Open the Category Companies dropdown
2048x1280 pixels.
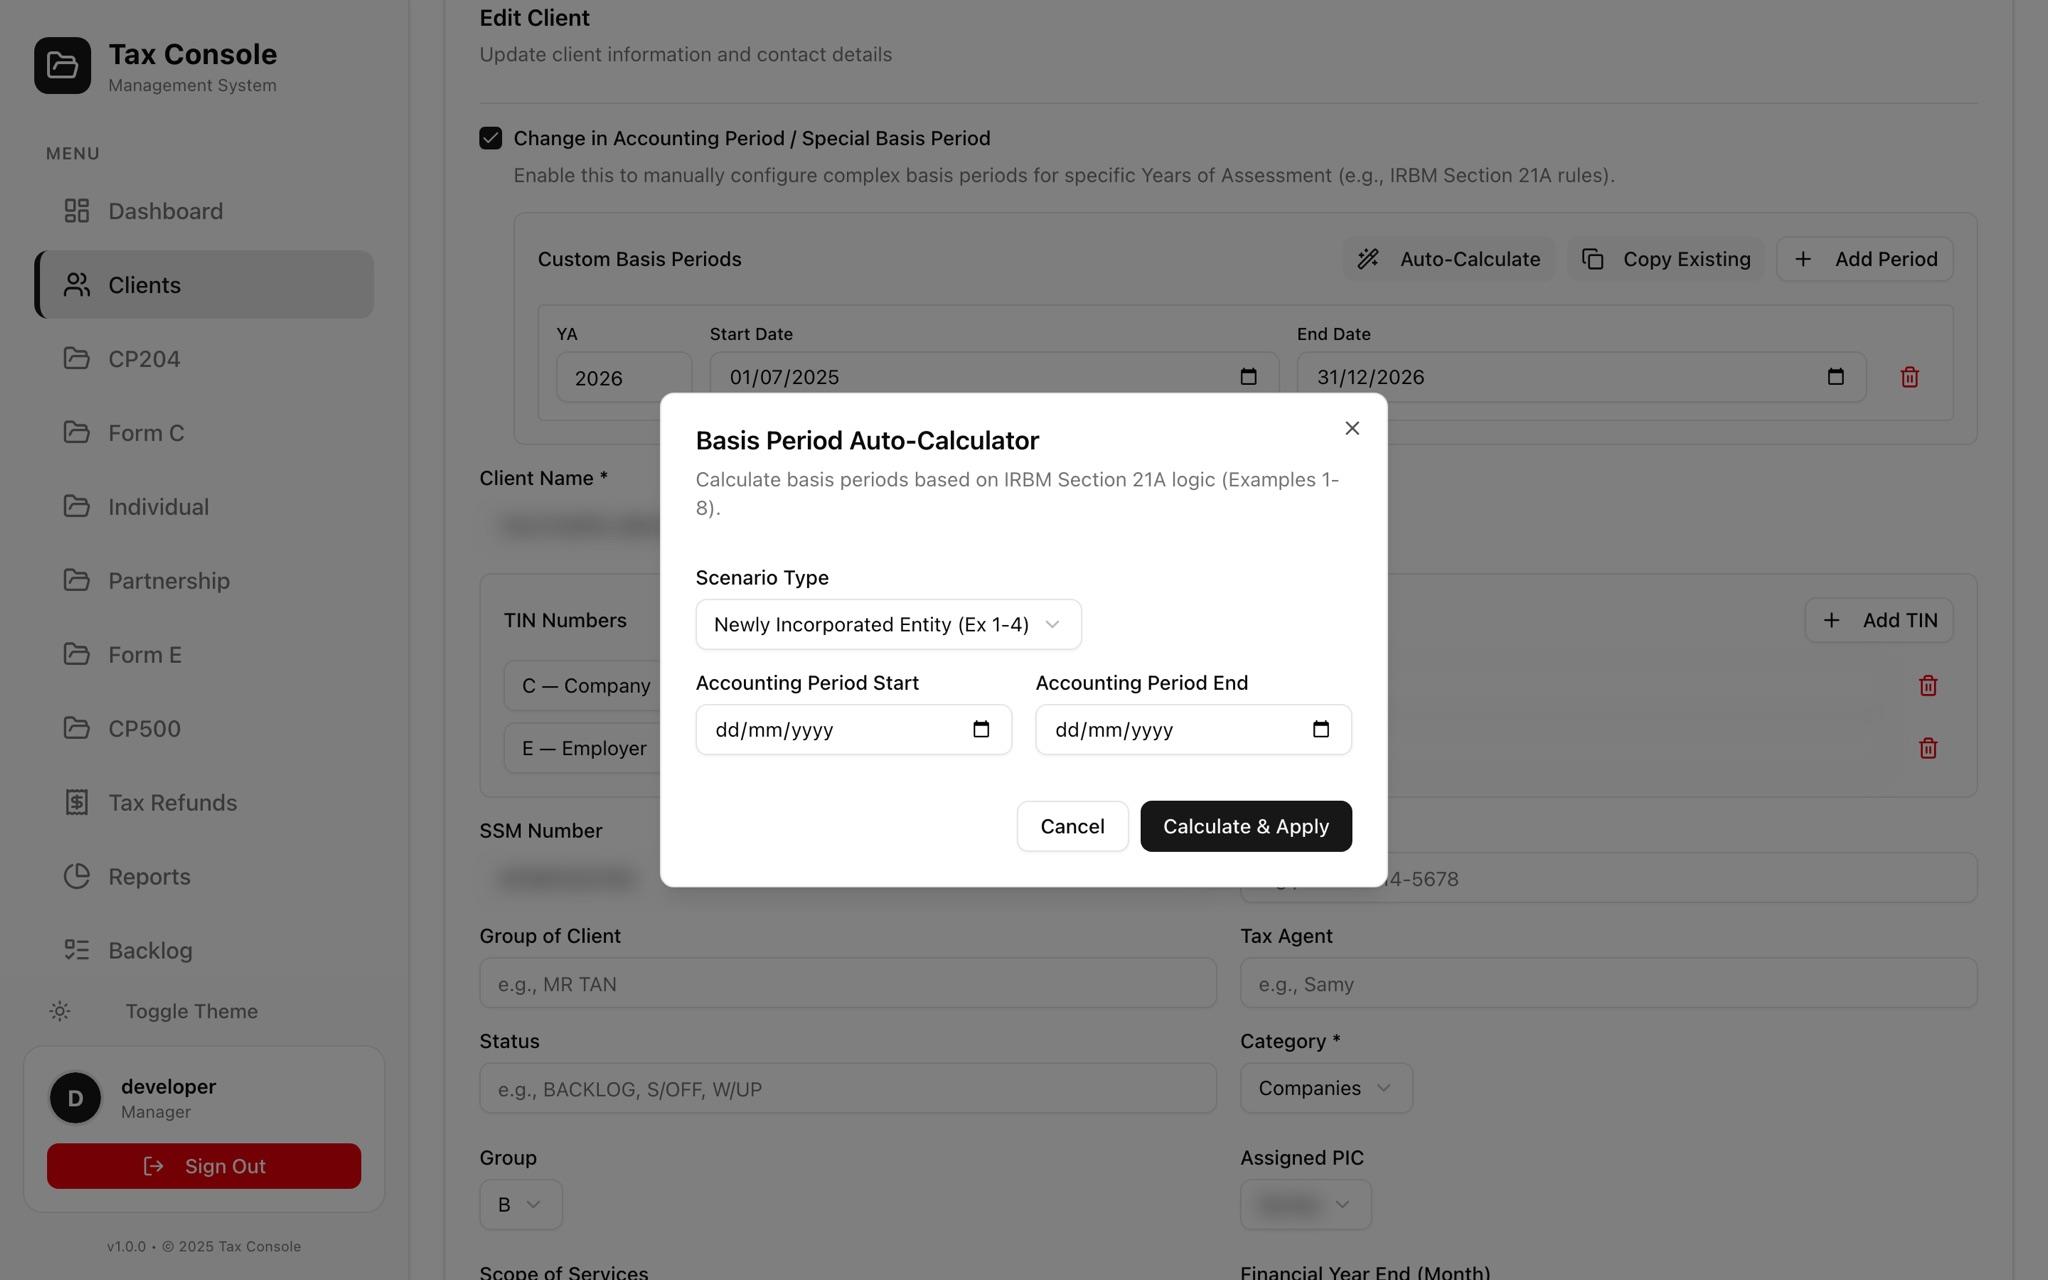coord(1326,1088)
